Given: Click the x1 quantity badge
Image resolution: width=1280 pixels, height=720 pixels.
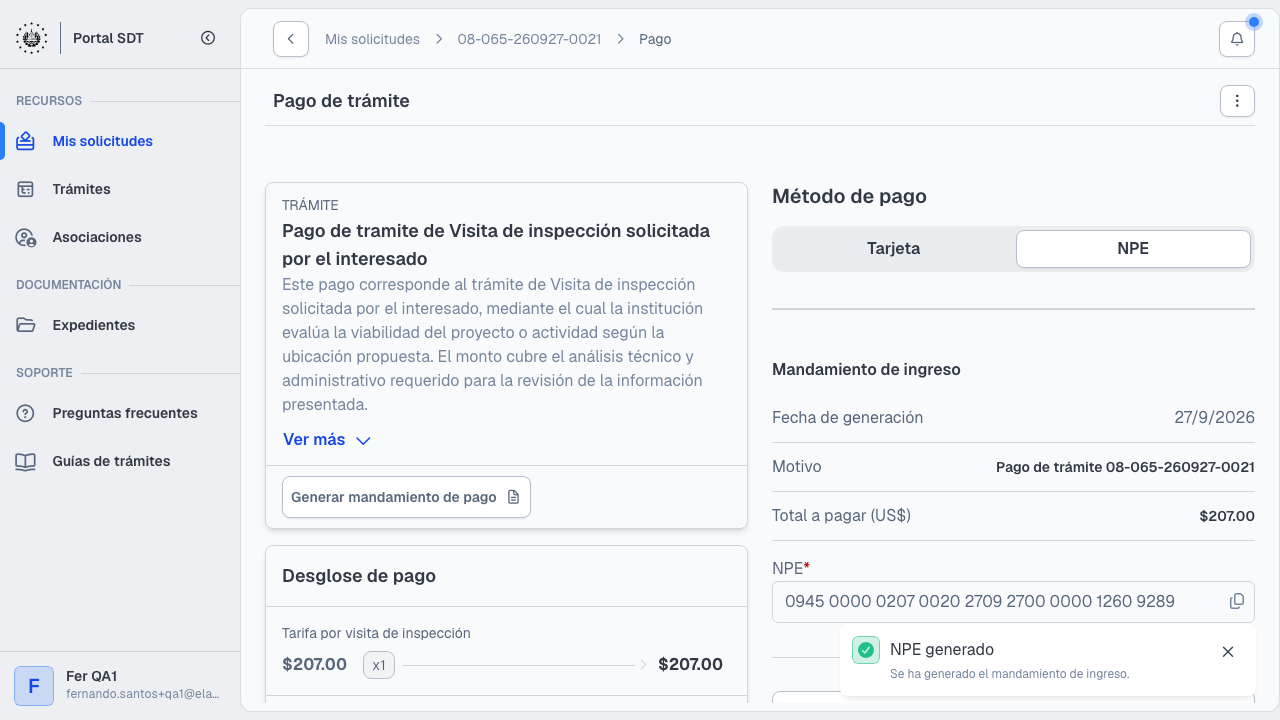Looking at the screenshot, I should click(x=379, y=665).
